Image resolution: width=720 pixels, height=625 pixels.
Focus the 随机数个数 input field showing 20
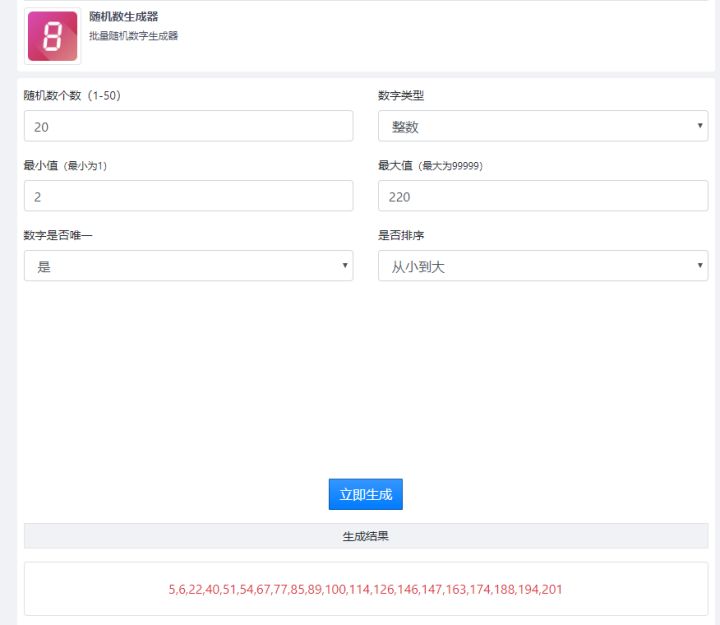coord(188,126)
